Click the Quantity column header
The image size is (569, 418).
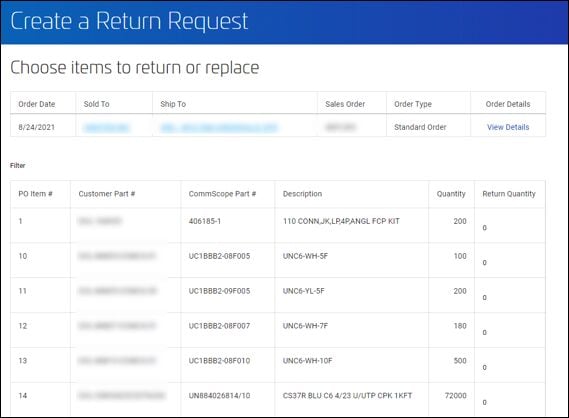(451, 194)
